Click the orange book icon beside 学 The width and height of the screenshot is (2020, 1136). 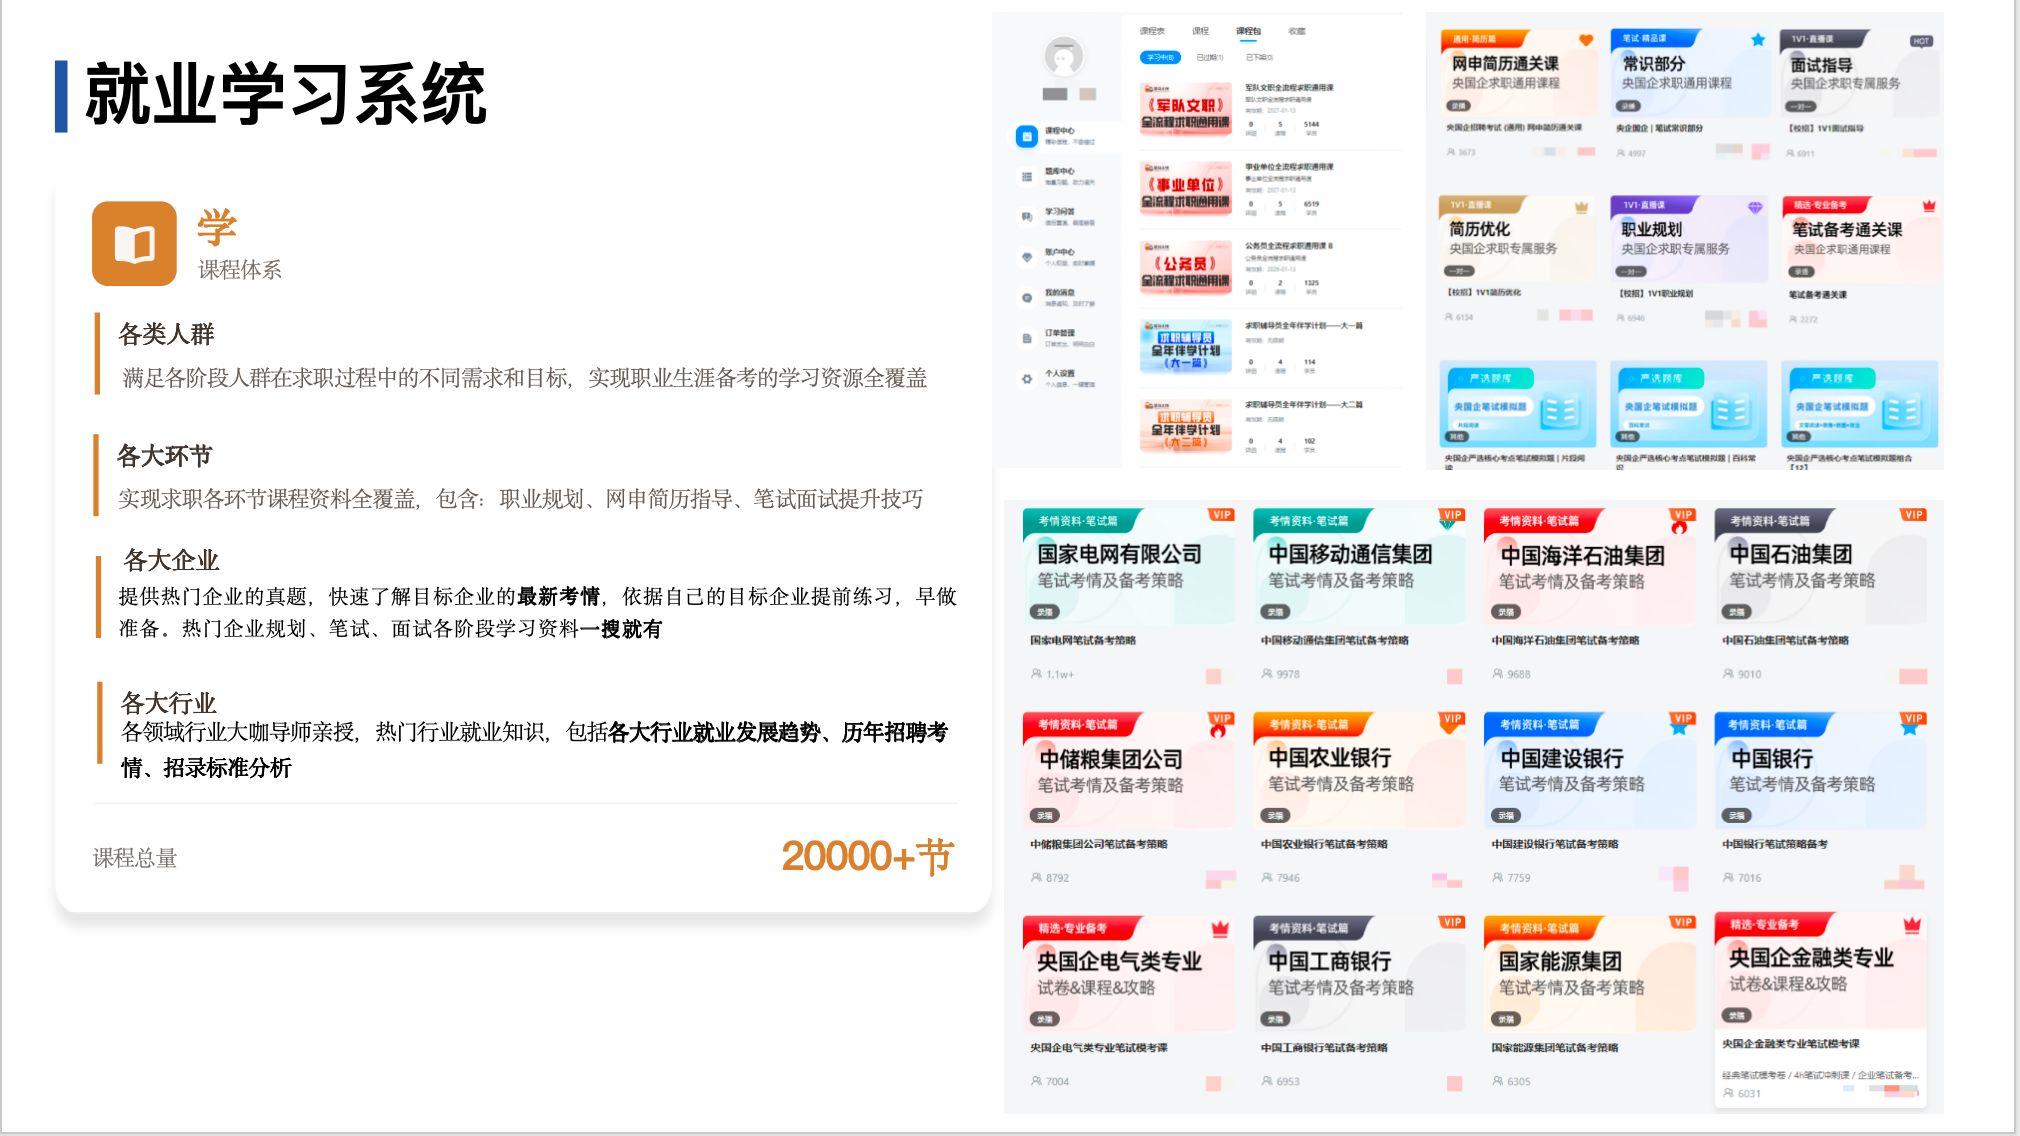click(134, 244)
